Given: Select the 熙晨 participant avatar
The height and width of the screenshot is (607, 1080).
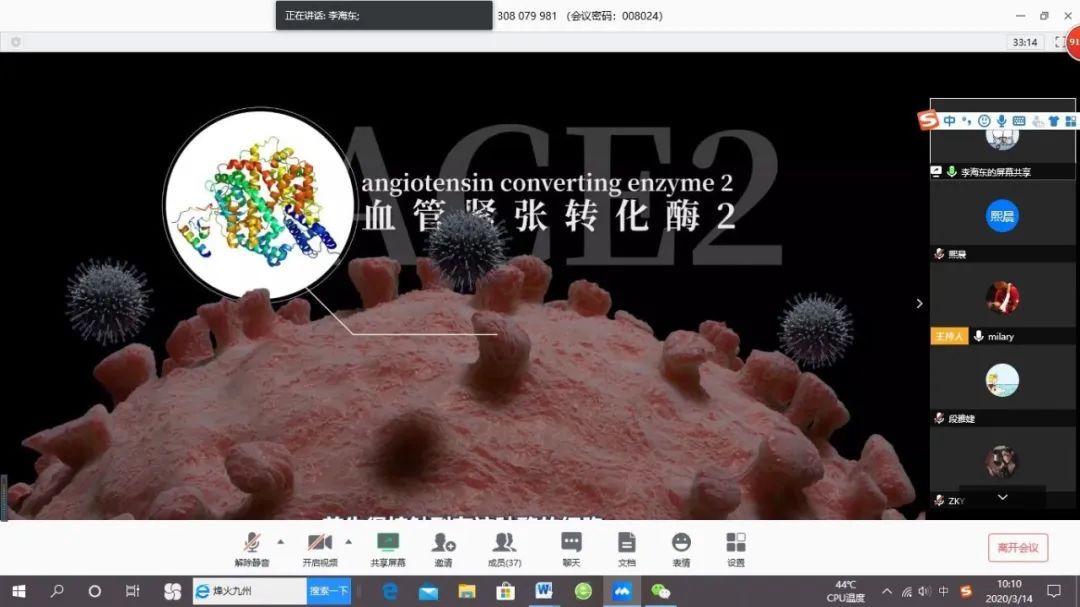Looking at the screenshot, I should point(1002,216).
